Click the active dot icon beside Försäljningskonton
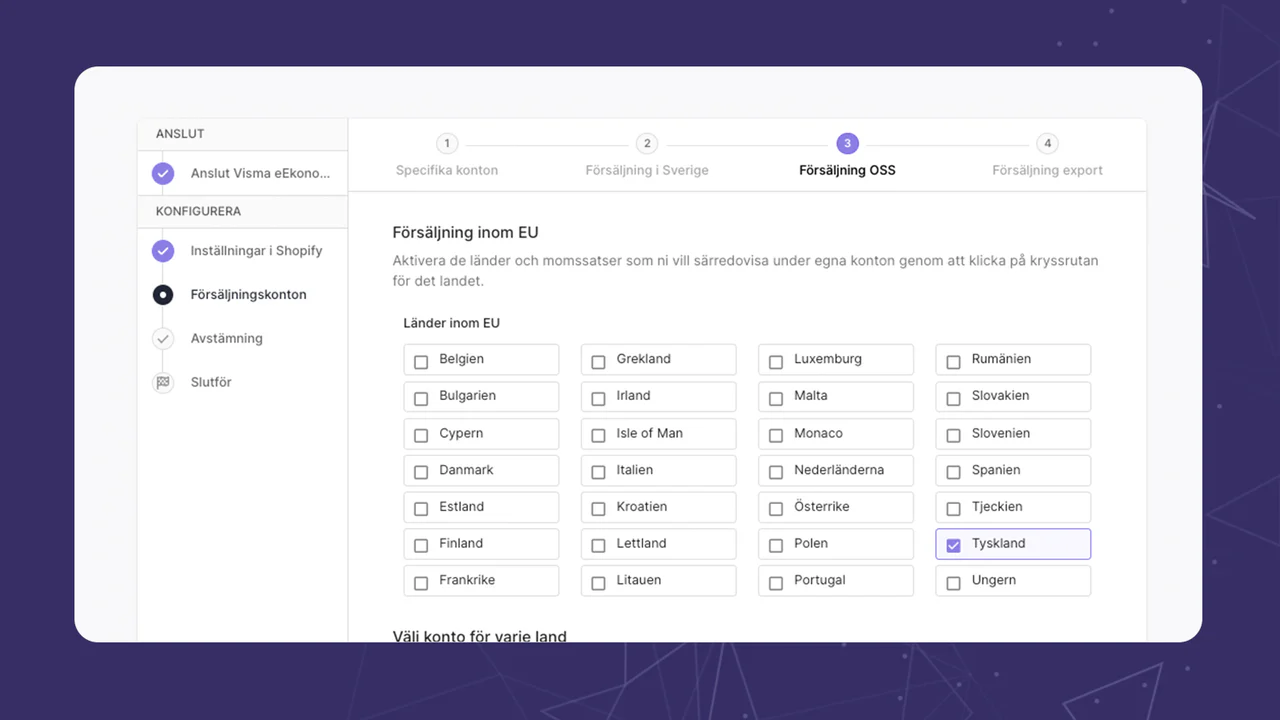The width and height of the screenshot is (1280, 720). tap(163, 295)
